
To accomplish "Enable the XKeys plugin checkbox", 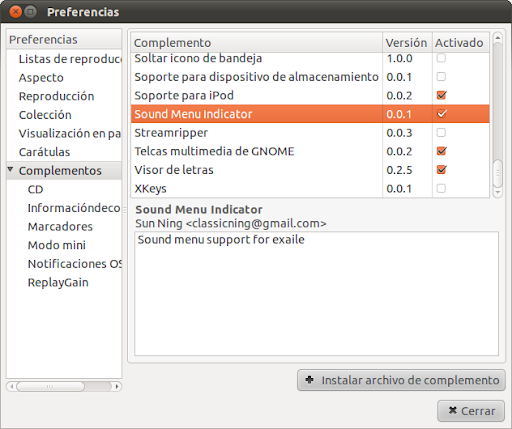I will [441, 188].
